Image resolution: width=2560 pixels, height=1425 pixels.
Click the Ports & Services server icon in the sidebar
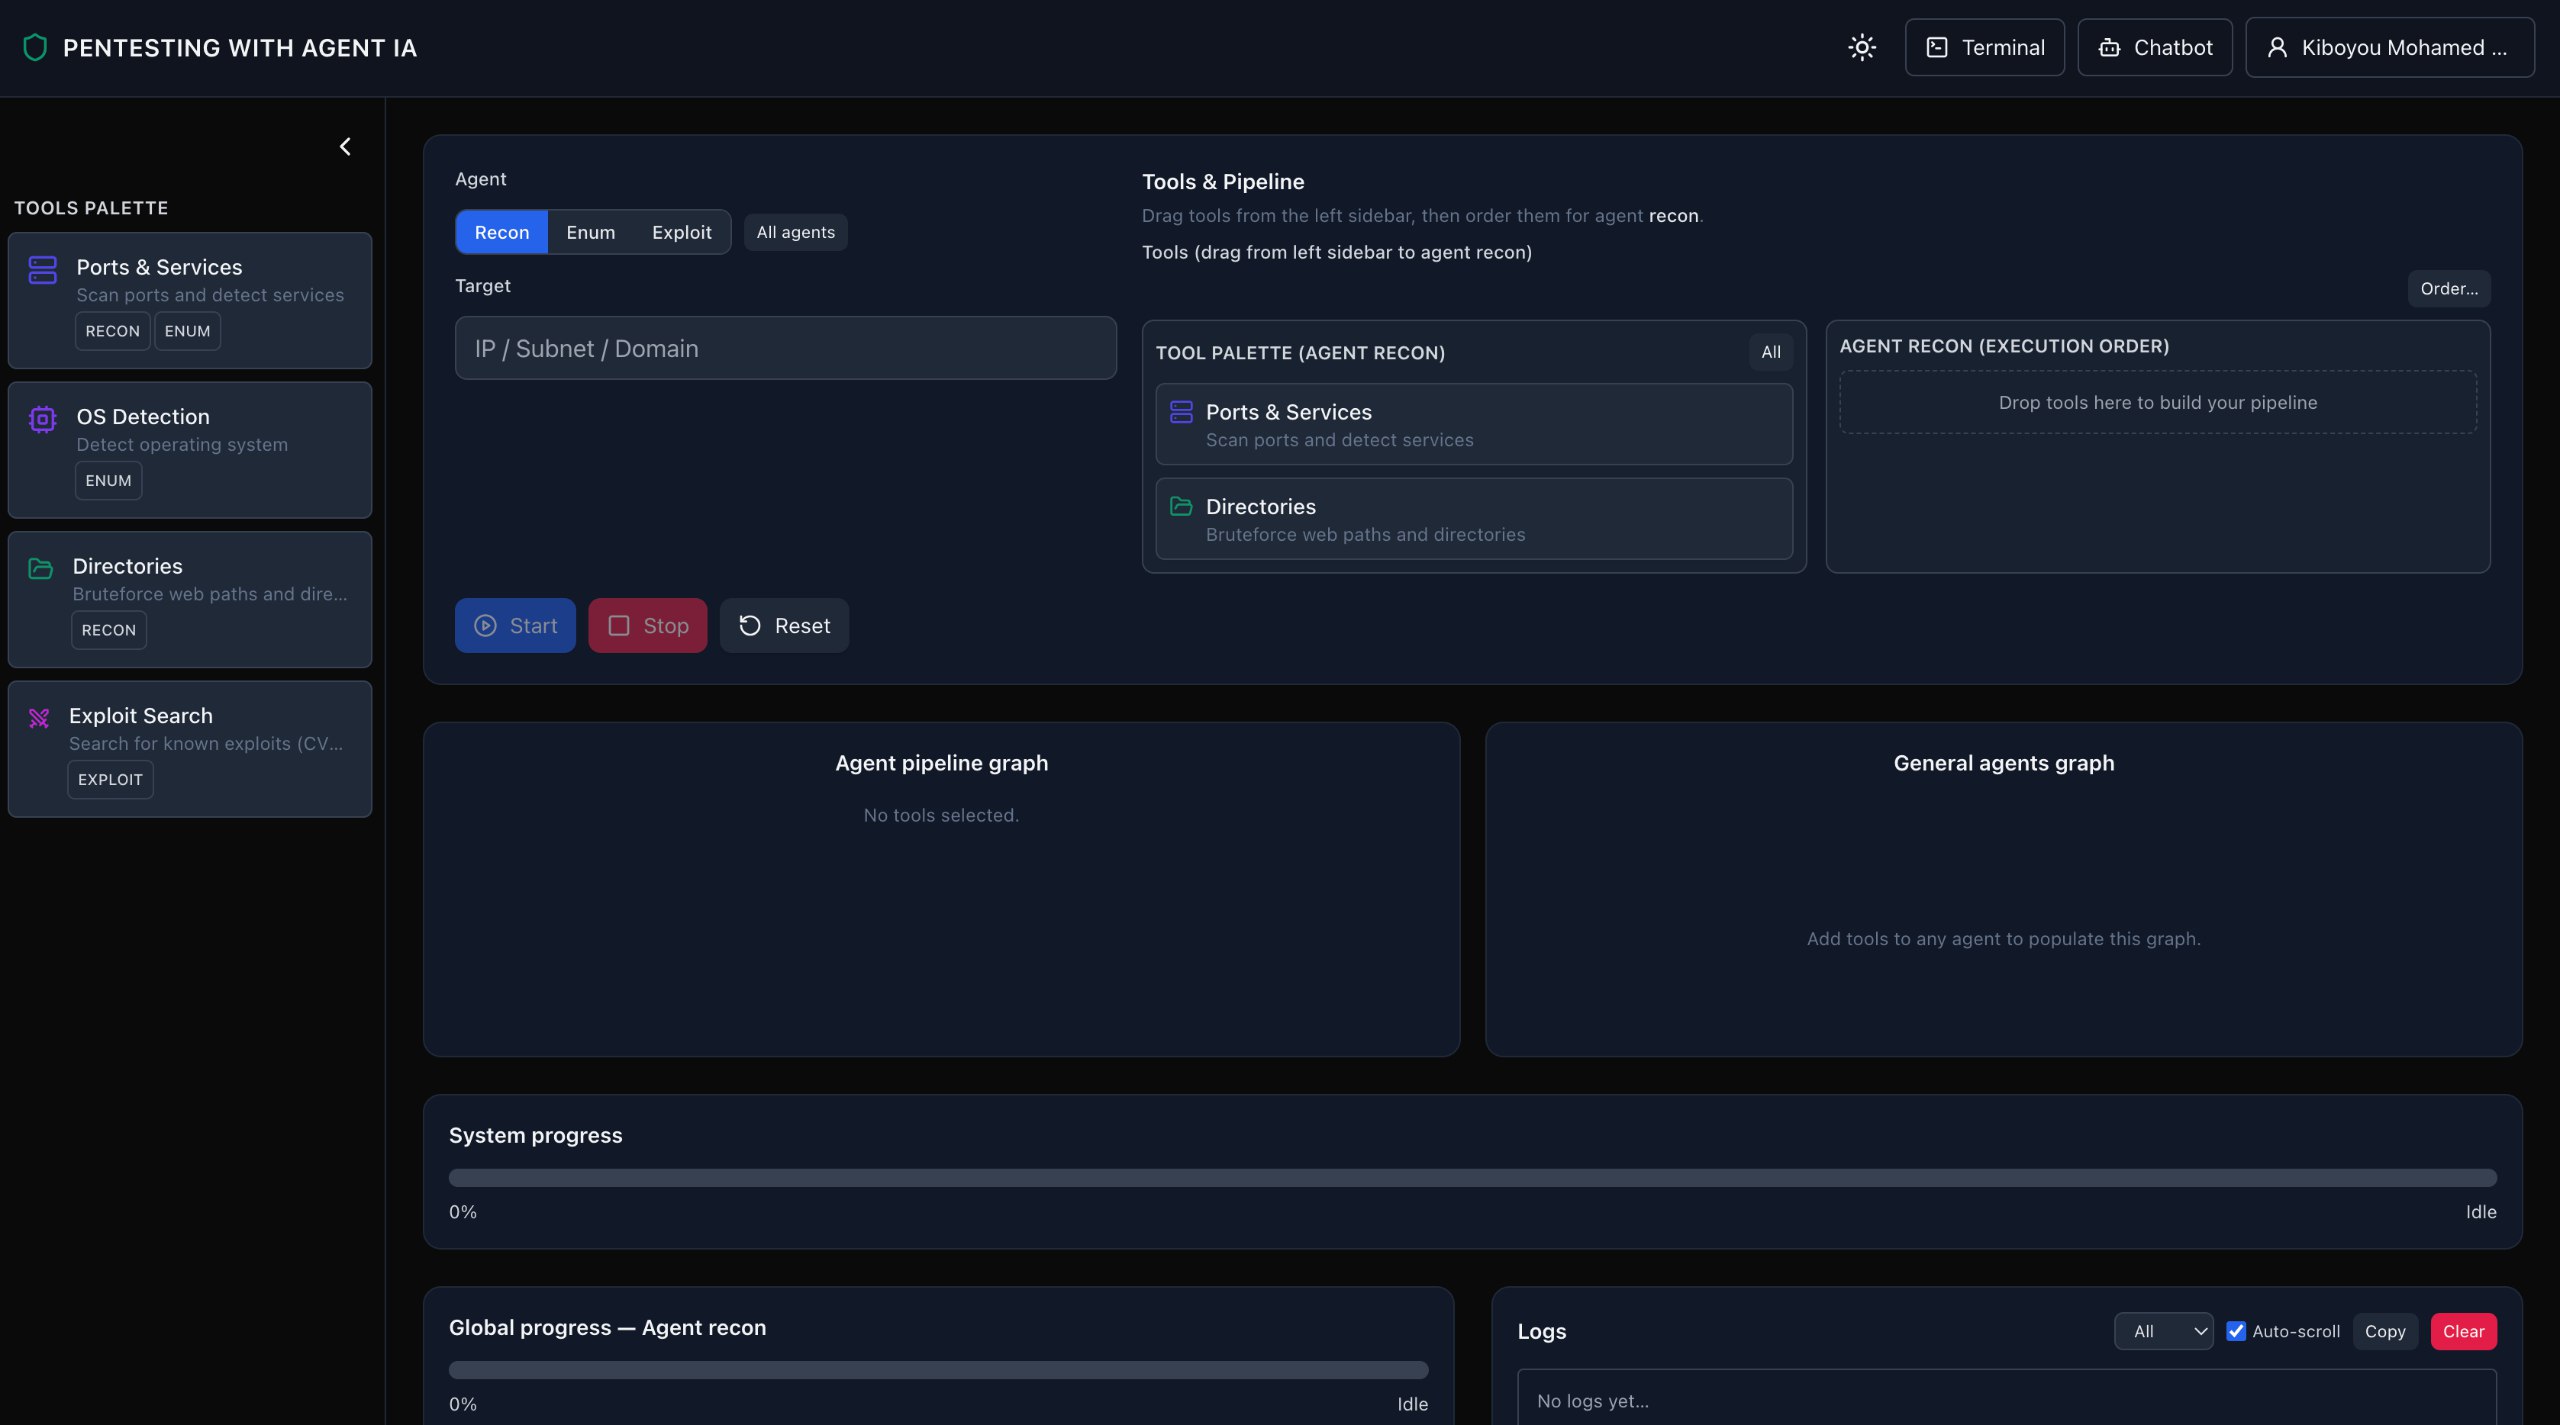(x=42, y=269)
